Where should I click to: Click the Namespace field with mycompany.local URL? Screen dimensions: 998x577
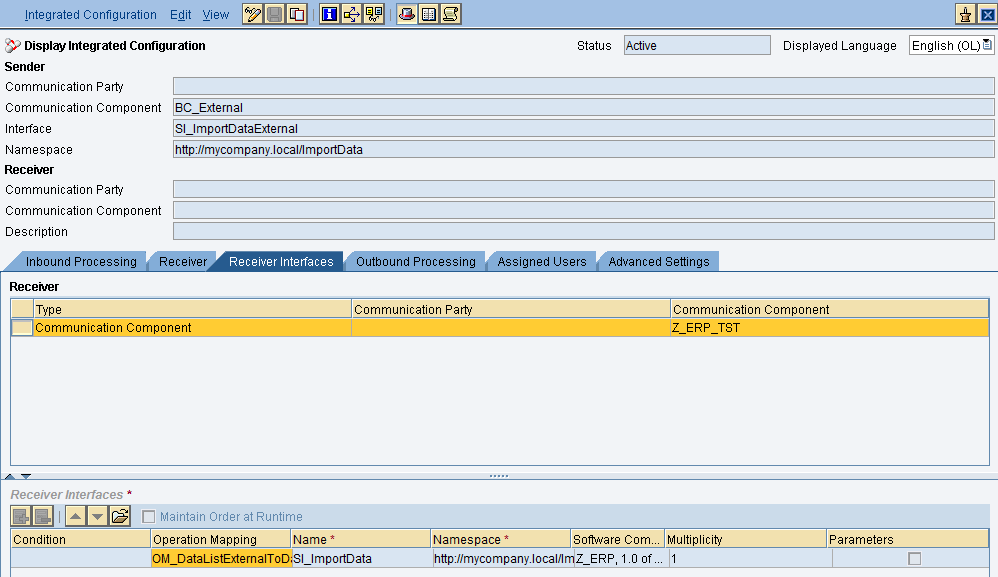point(584,149)
